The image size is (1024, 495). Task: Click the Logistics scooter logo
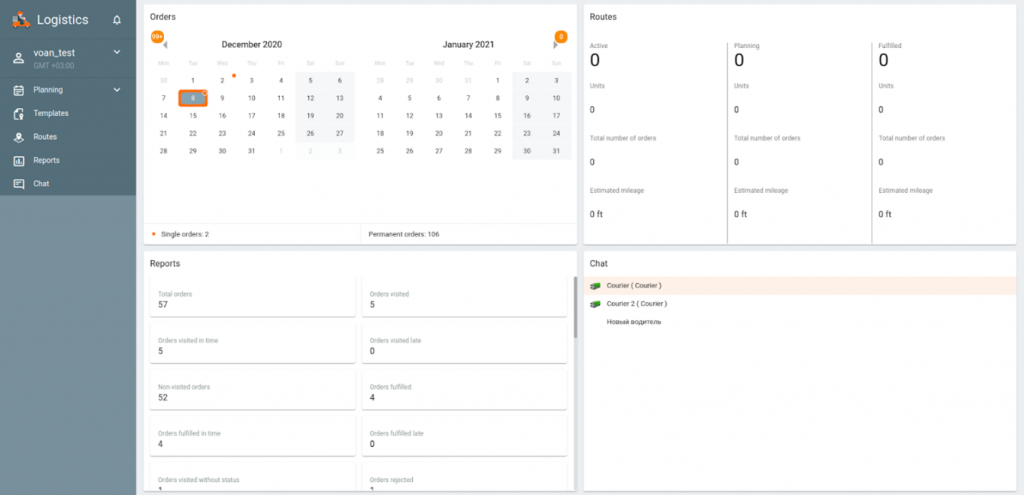tap(20, 19)
